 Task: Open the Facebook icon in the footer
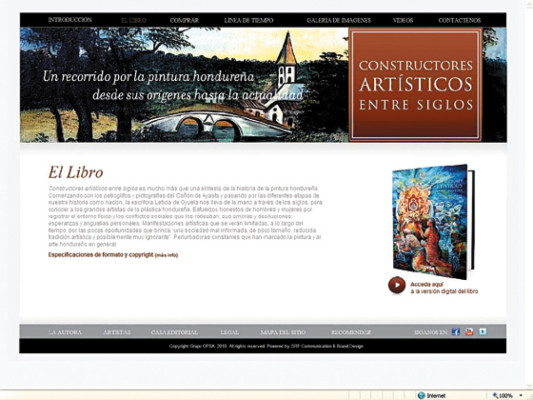point(456,332)
